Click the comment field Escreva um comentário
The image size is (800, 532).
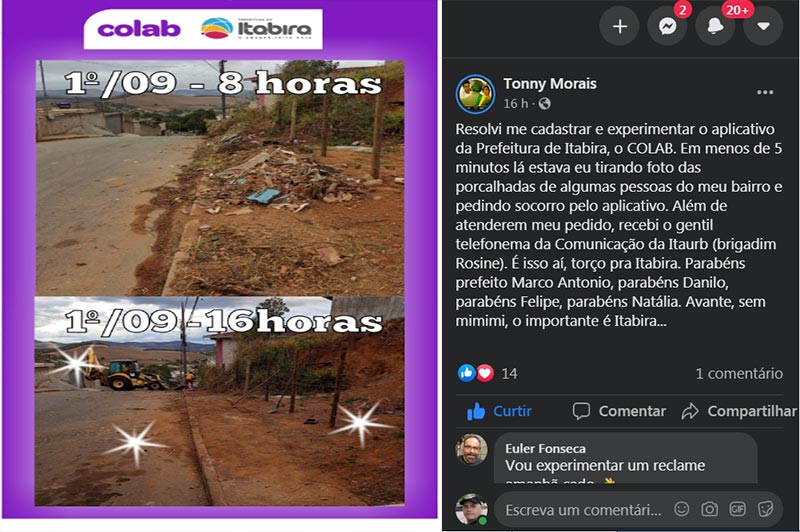coord(583,510)
